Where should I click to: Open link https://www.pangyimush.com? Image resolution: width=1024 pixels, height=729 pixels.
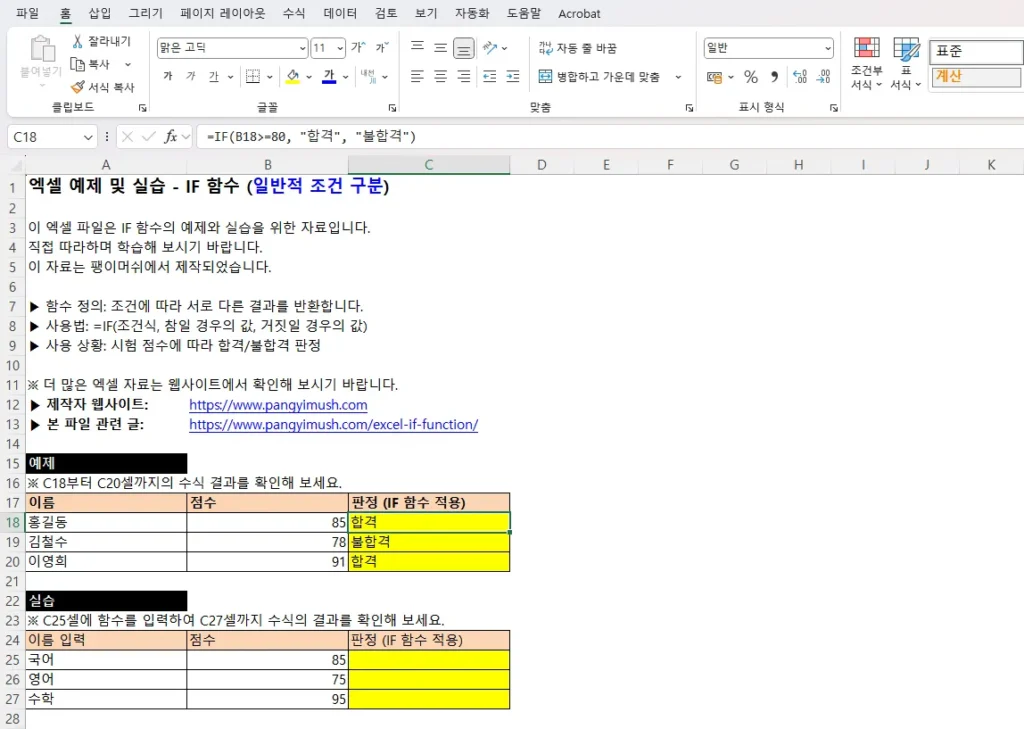(x=278, y=405)
